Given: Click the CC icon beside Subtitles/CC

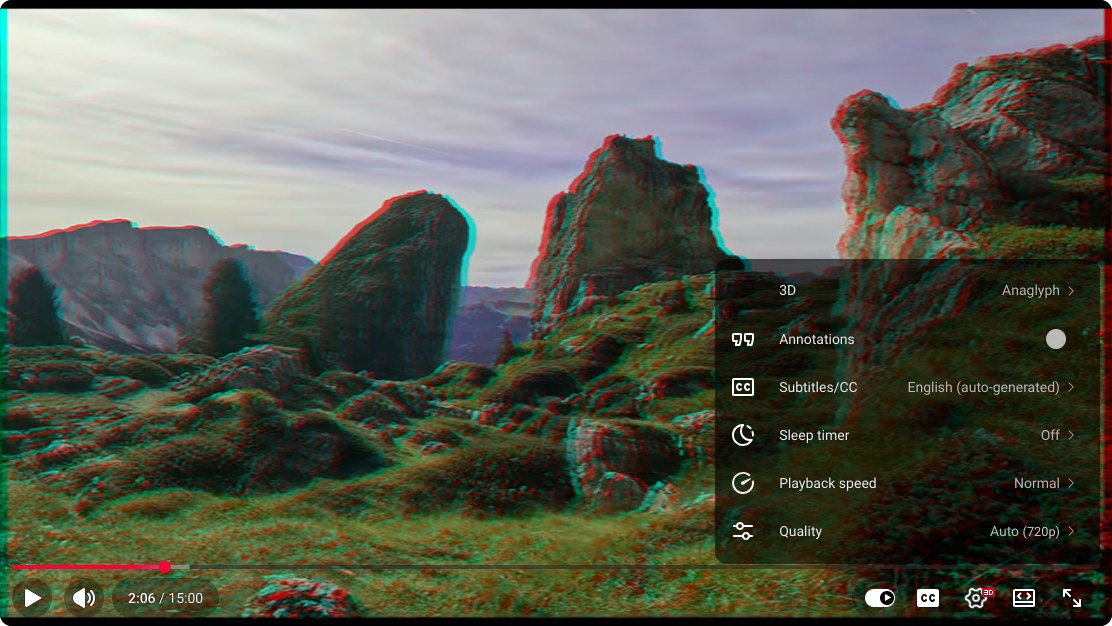Looking at the screenshot, I should [743, 387].
